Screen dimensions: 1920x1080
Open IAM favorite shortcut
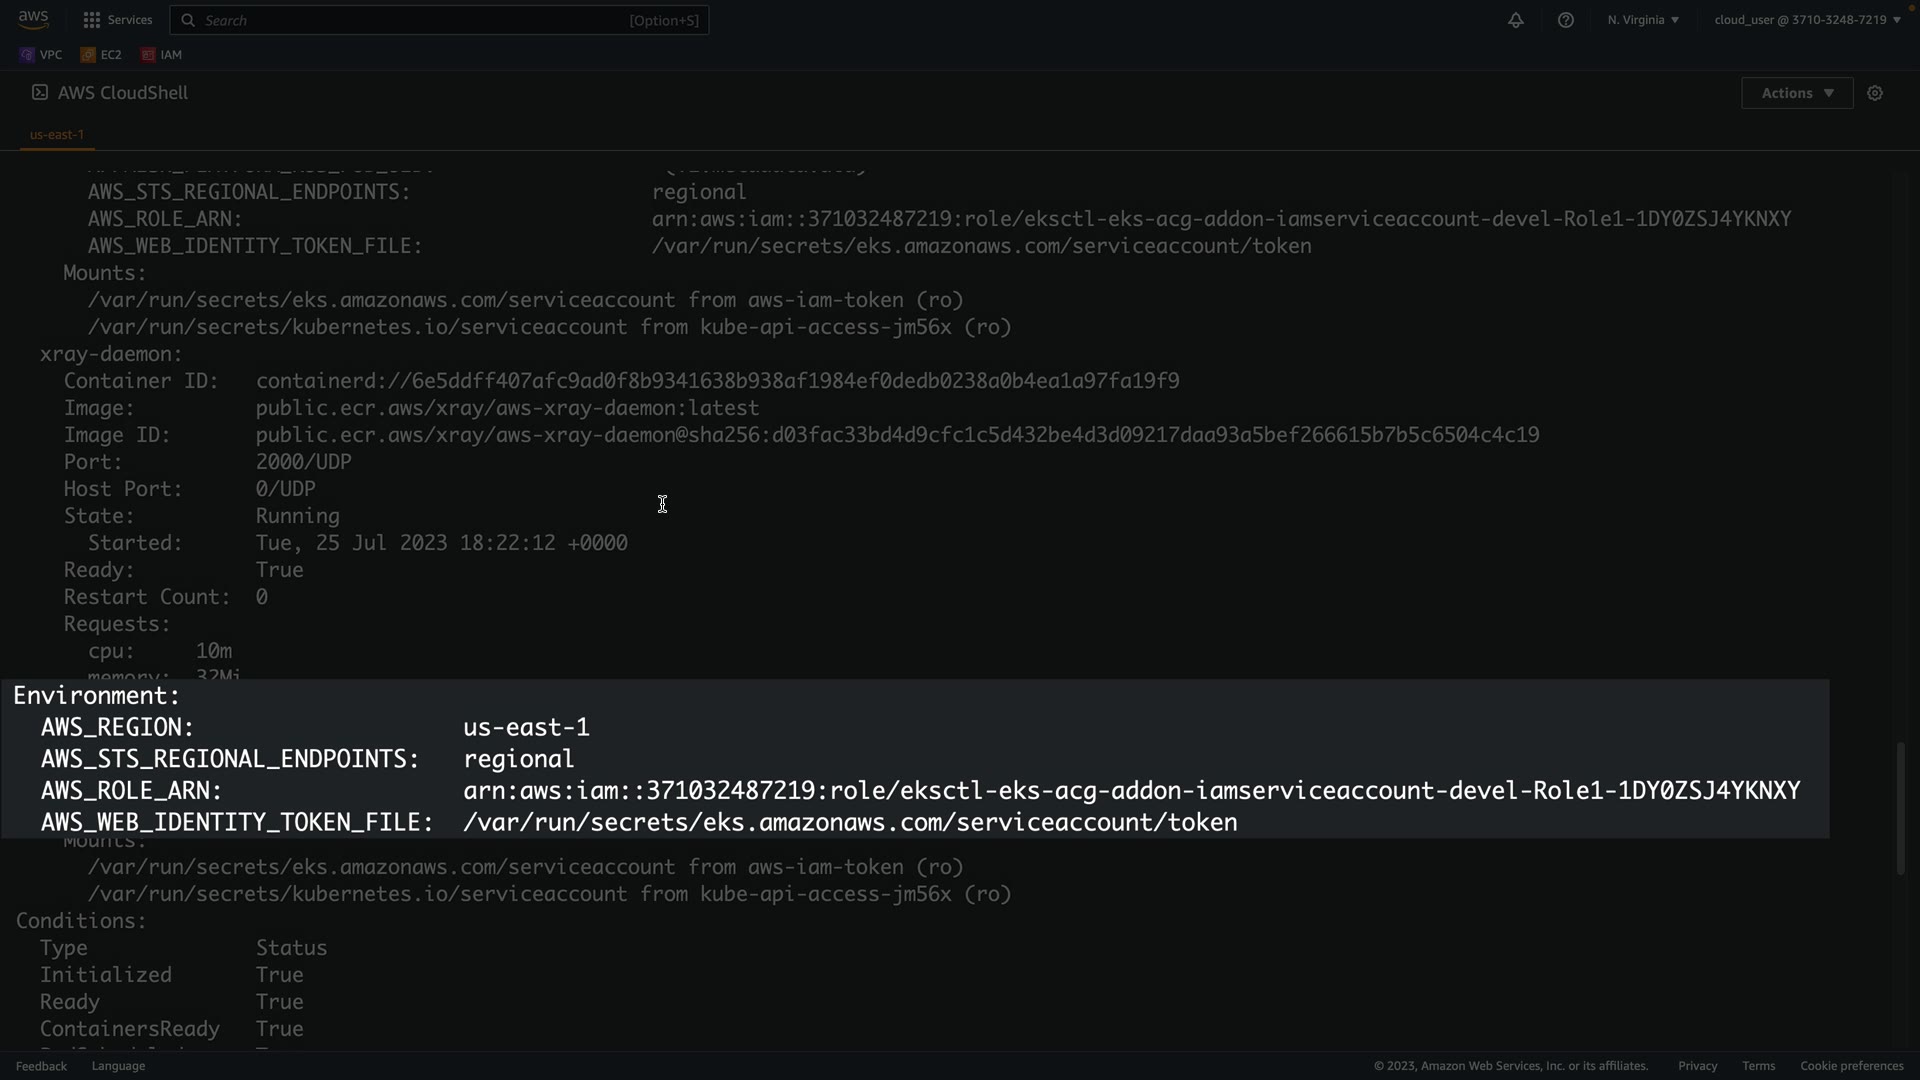[x=161, y=55]
